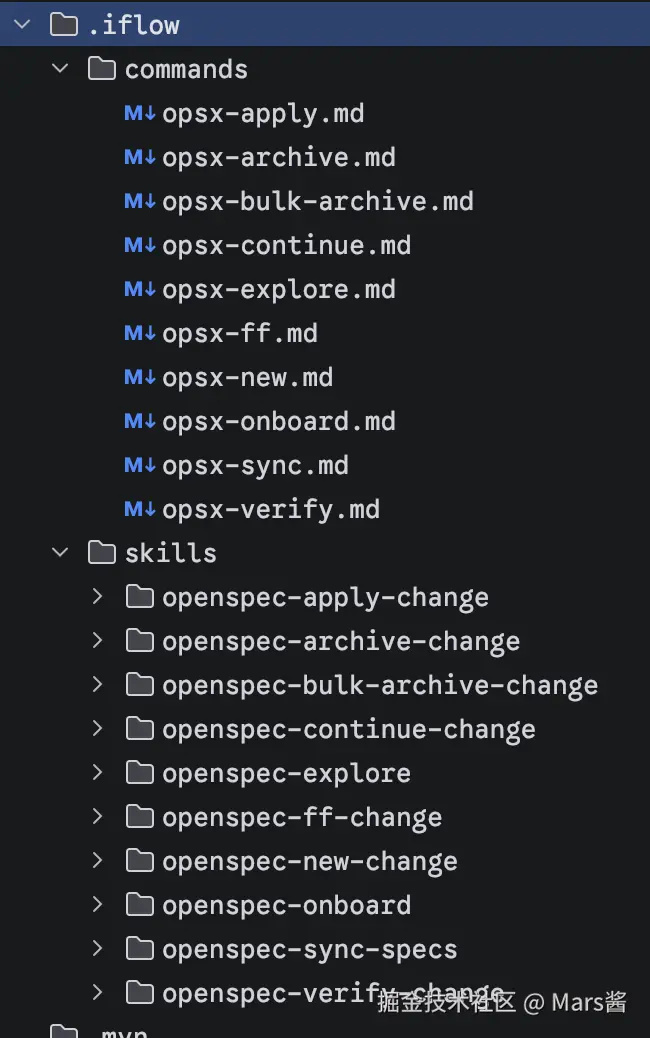Click the markdown icon next to opsx-ff.md
Image resolution: width=650 pixels, height=1038 pixels.
pyautogui.click(x=139, y=333)
